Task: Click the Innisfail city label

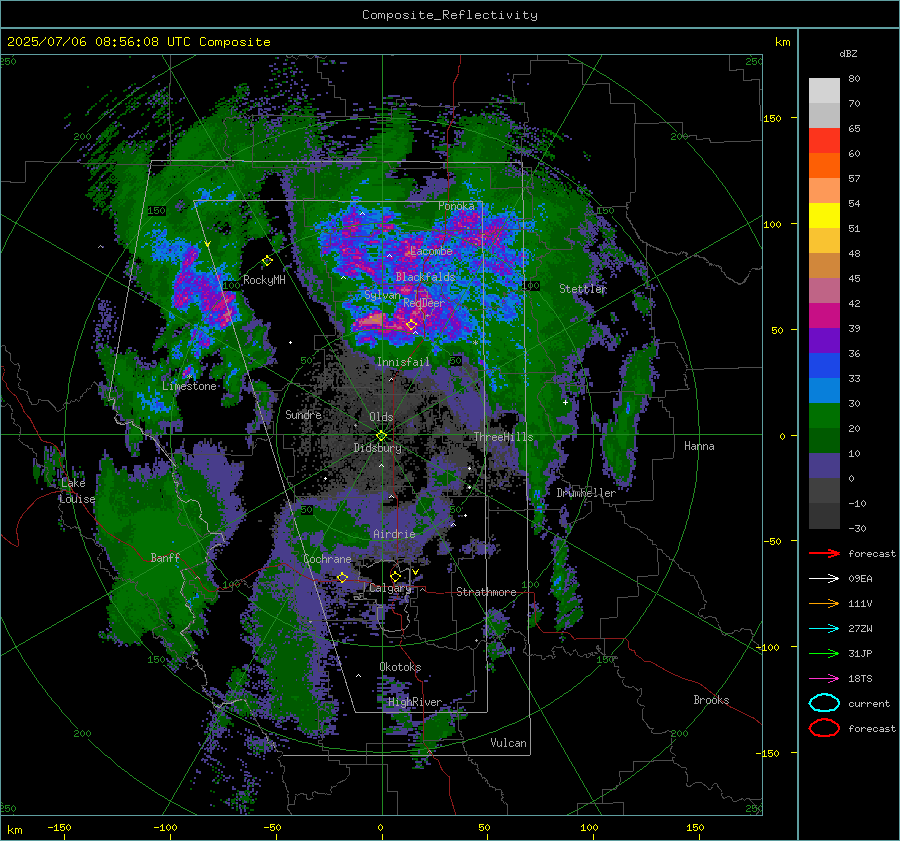Action: [x=403, y=362]
